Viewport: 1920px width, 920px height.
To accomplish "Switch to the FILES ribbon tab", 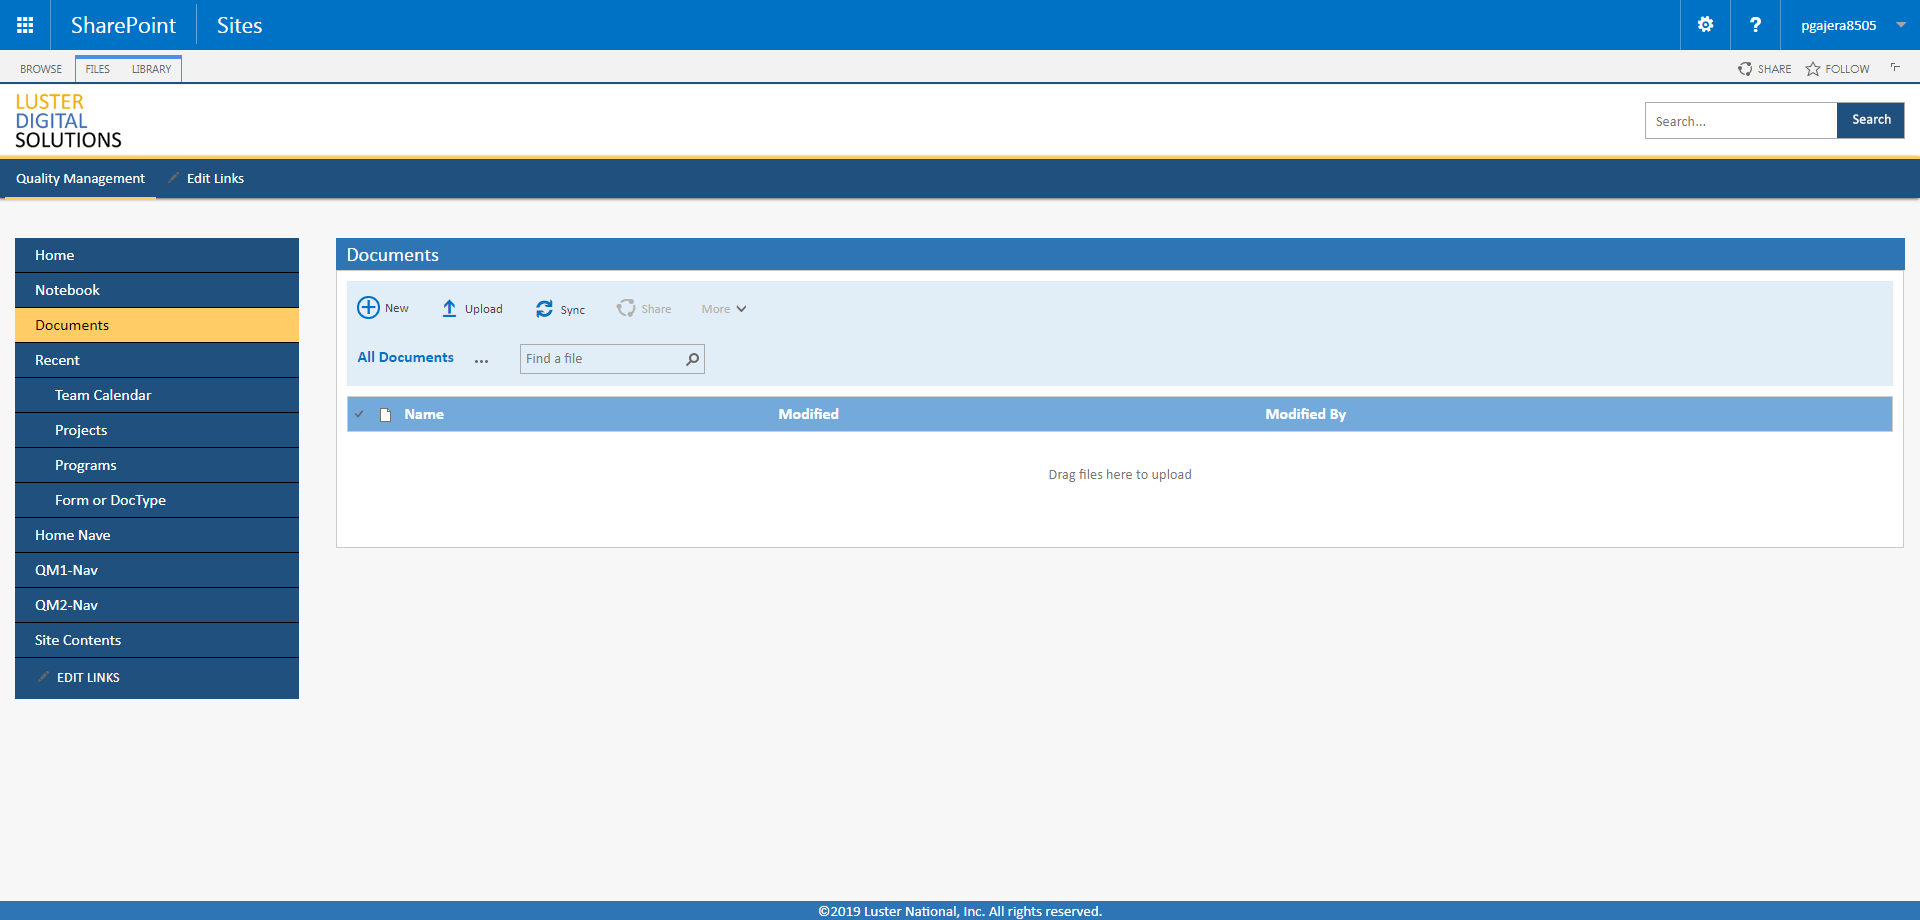I will tap(98, 69).
